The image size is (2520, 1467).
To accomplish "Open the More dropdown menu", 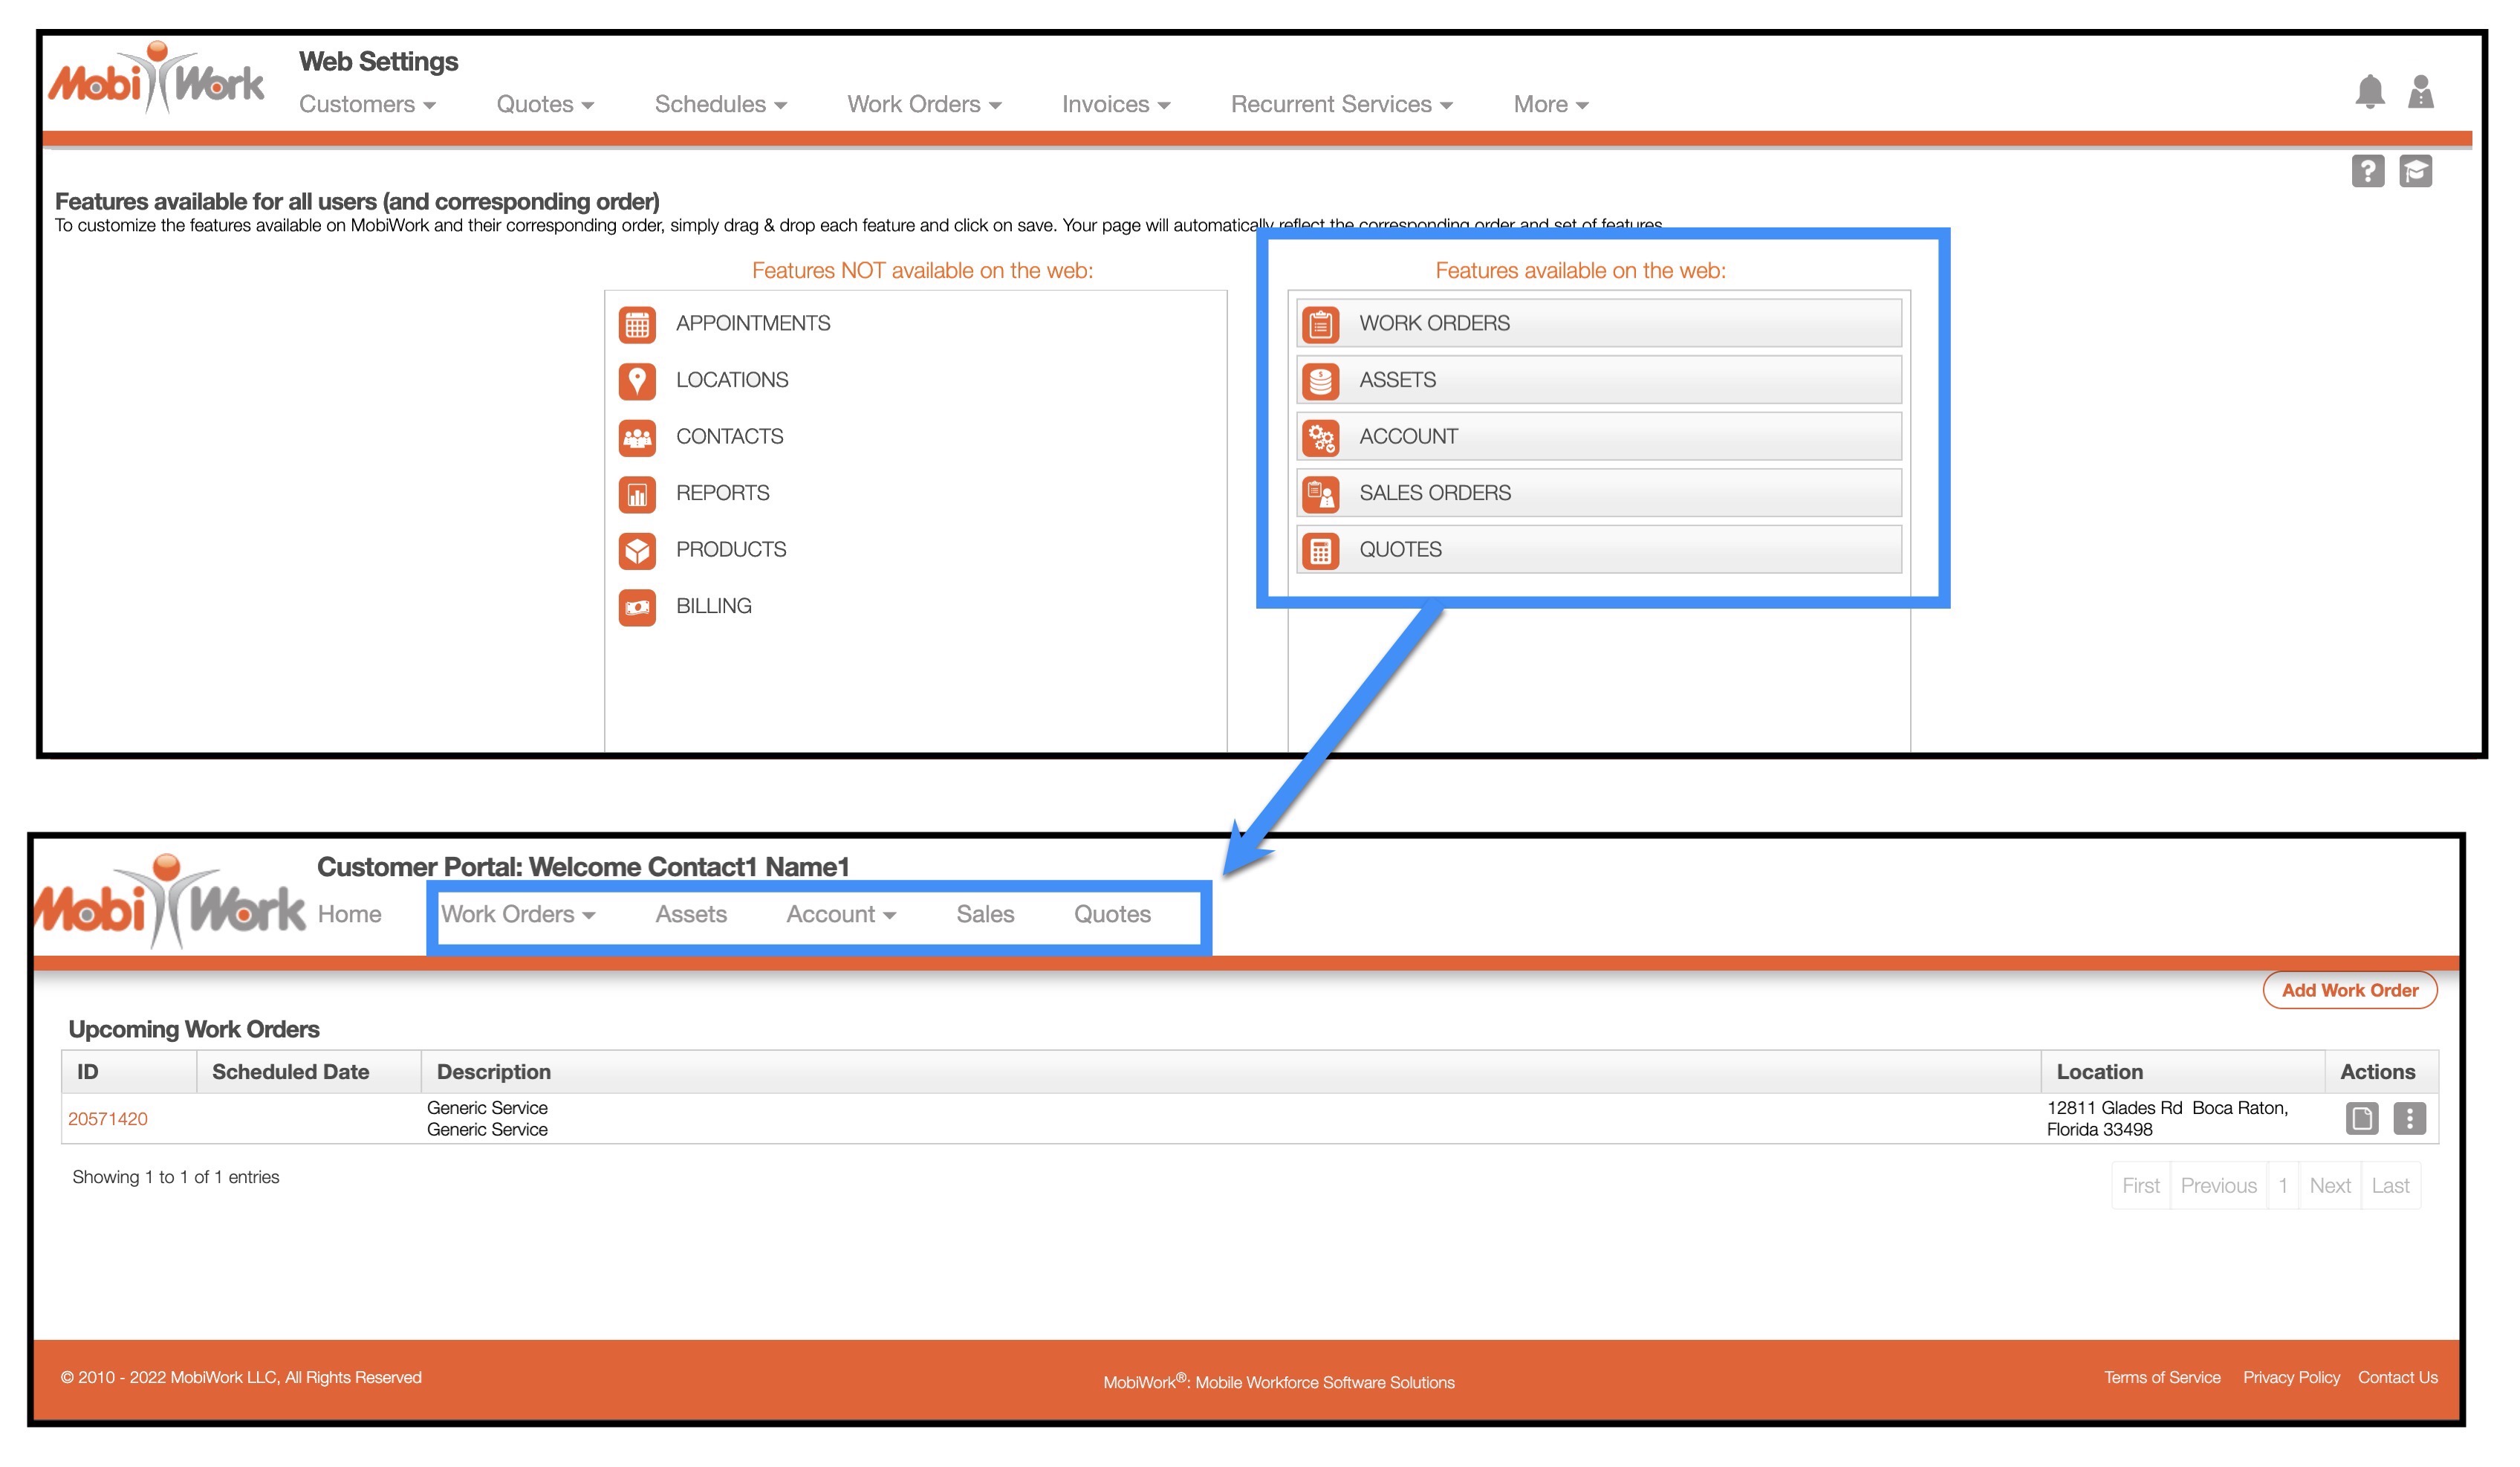I will click(x=1550, y=104).
